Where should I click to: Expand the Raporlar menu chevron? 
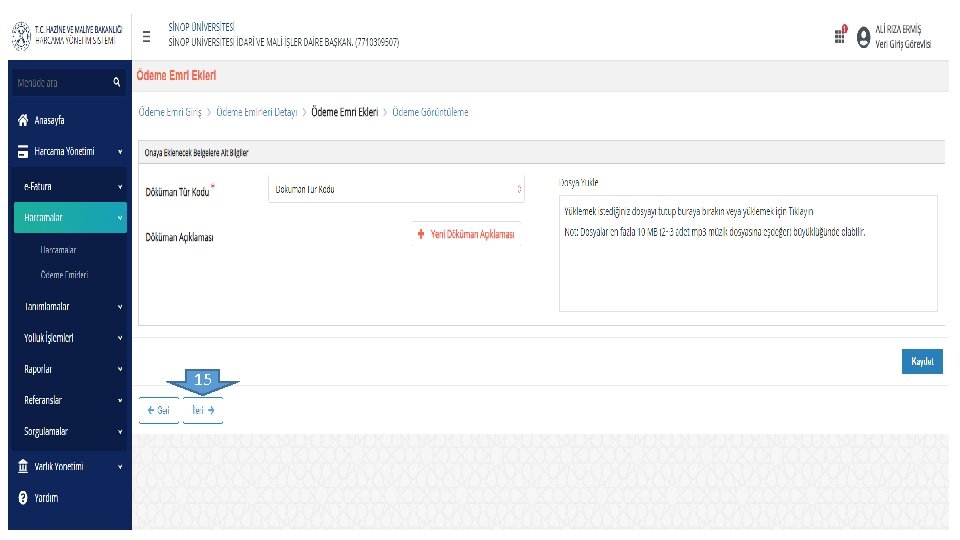(x=120, y=369)
